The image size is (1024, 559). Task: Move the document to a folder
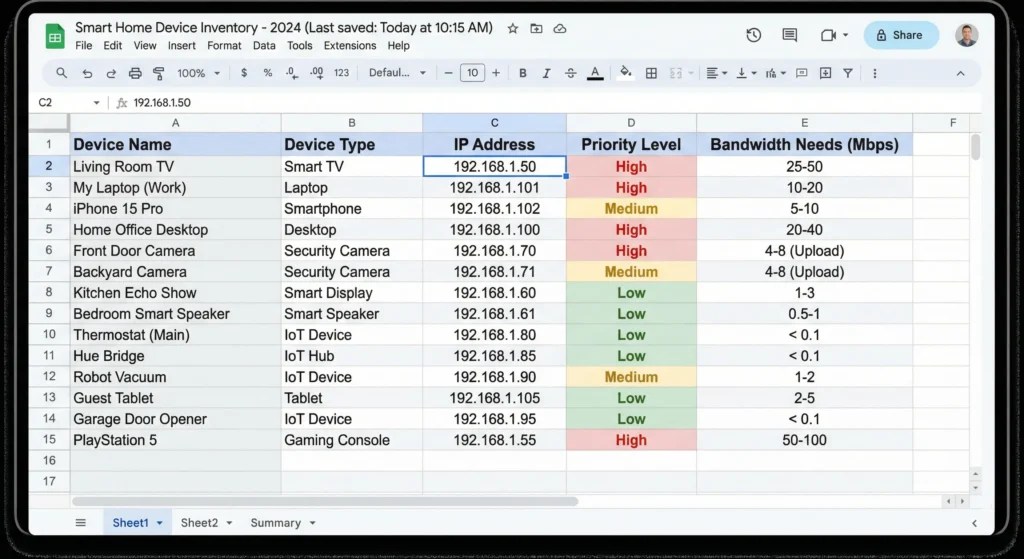(536, 29)
